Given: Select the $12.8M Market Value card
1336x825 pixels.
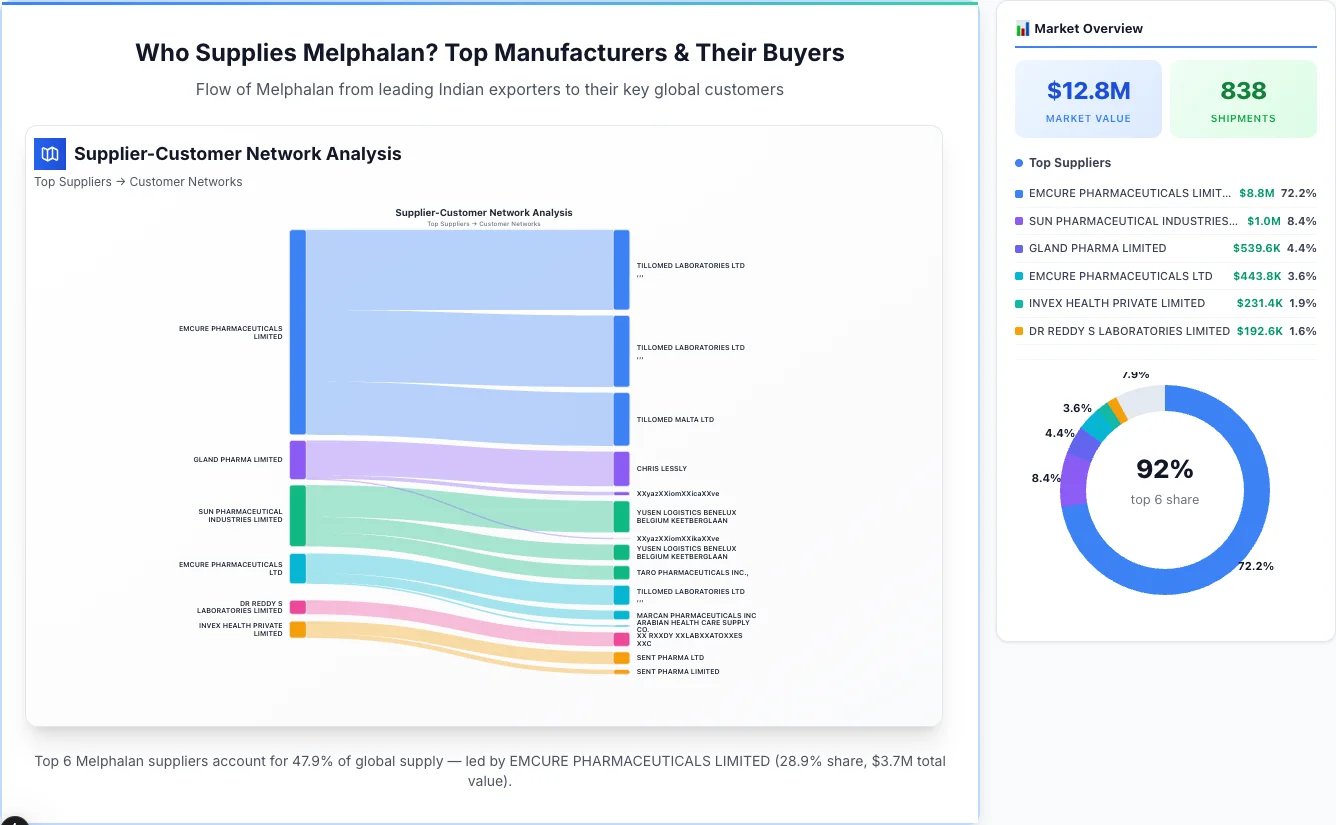Looking at the screenshot, I should 1088,98.
